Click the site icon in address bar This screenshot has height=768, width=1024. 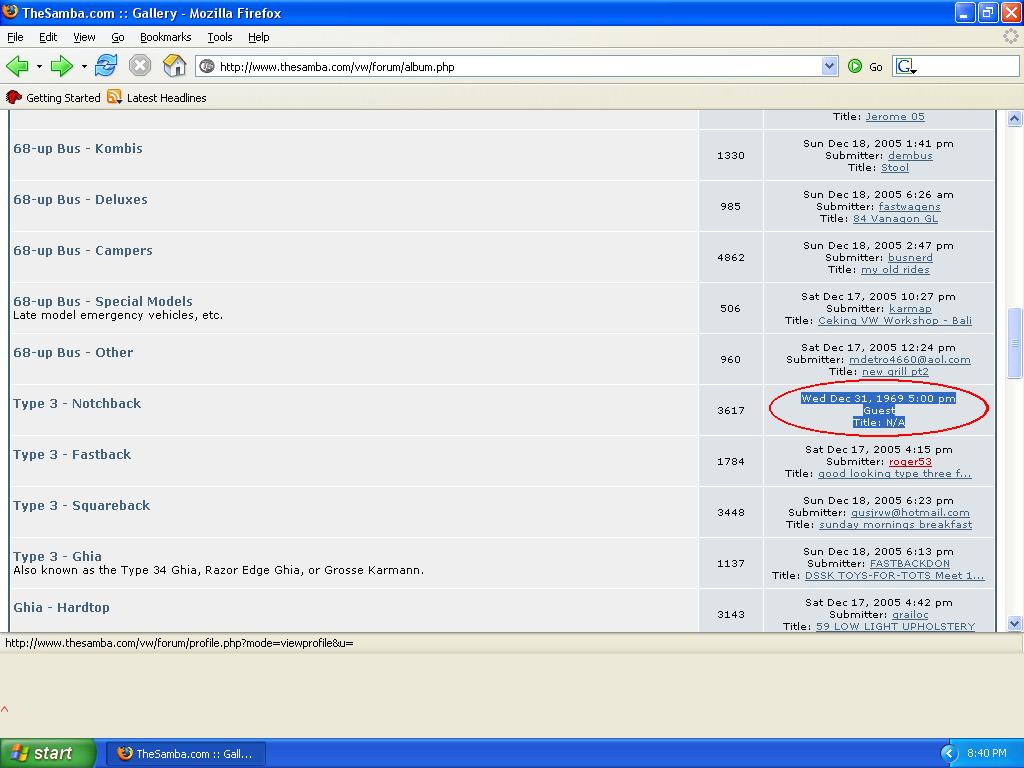(x=206, y=66)
